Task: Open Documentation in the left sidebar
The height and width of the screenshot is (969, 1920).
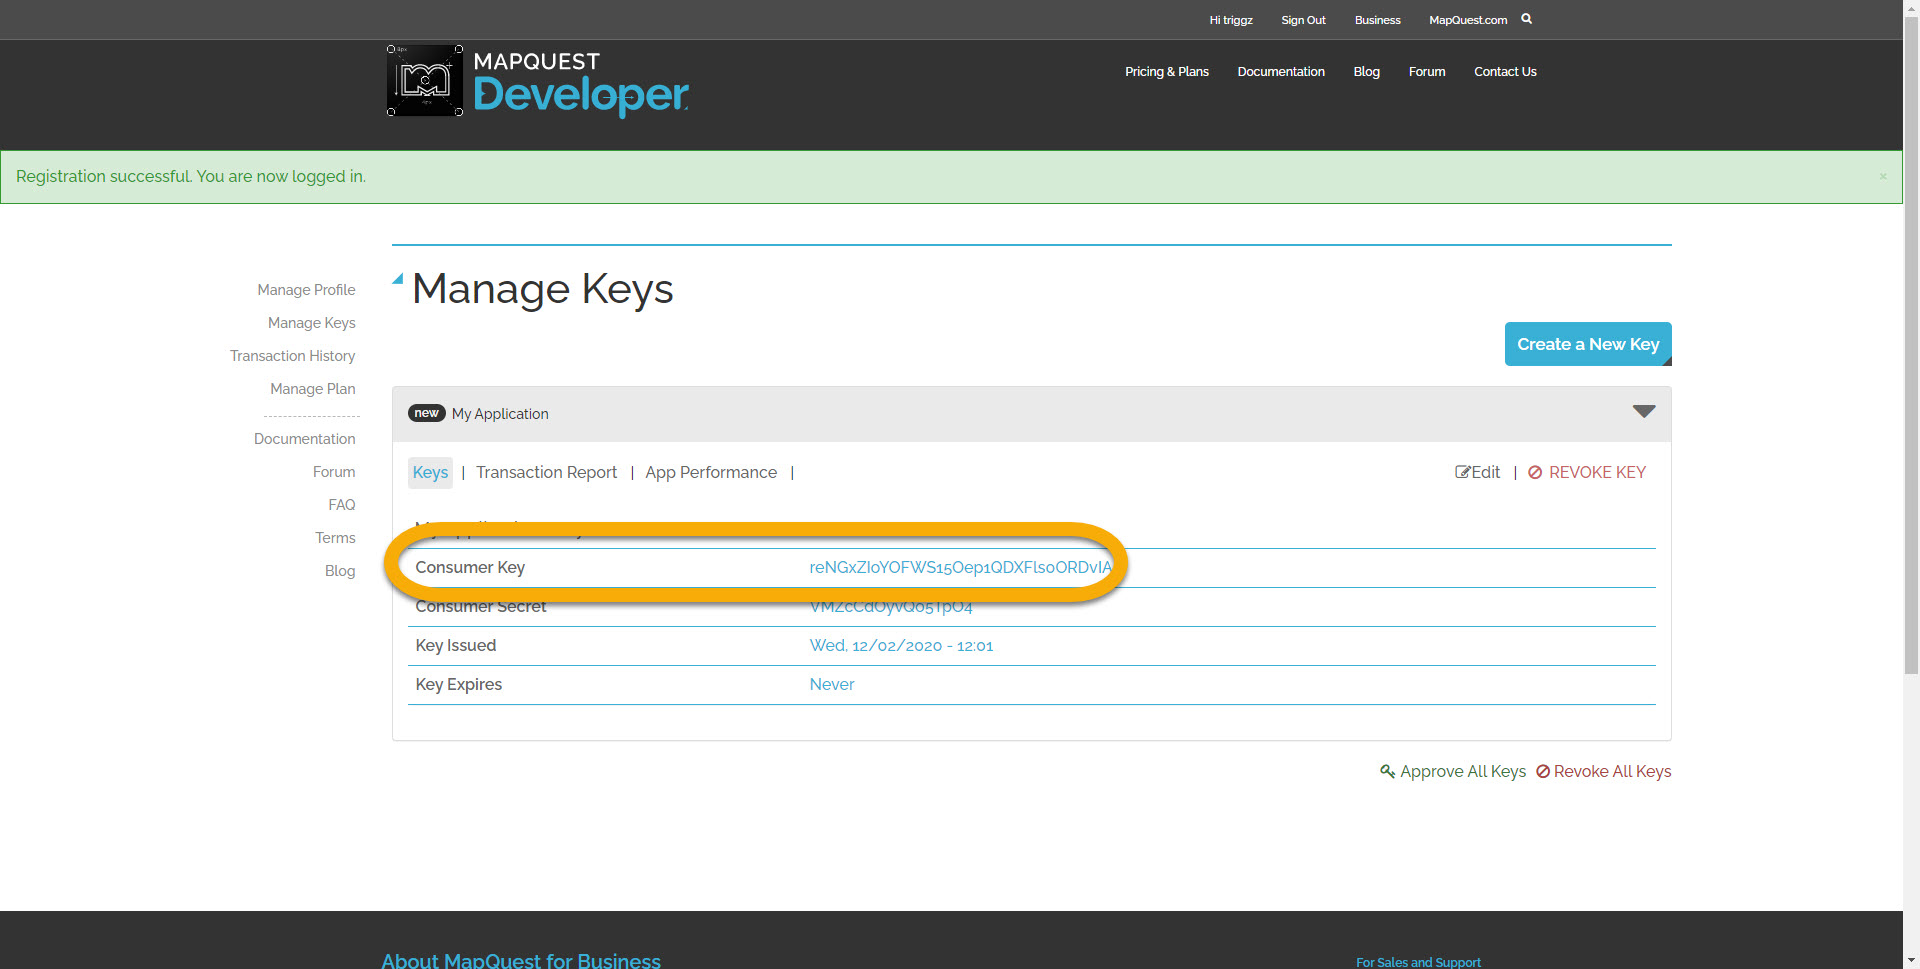Action: [x=305, y=439]
